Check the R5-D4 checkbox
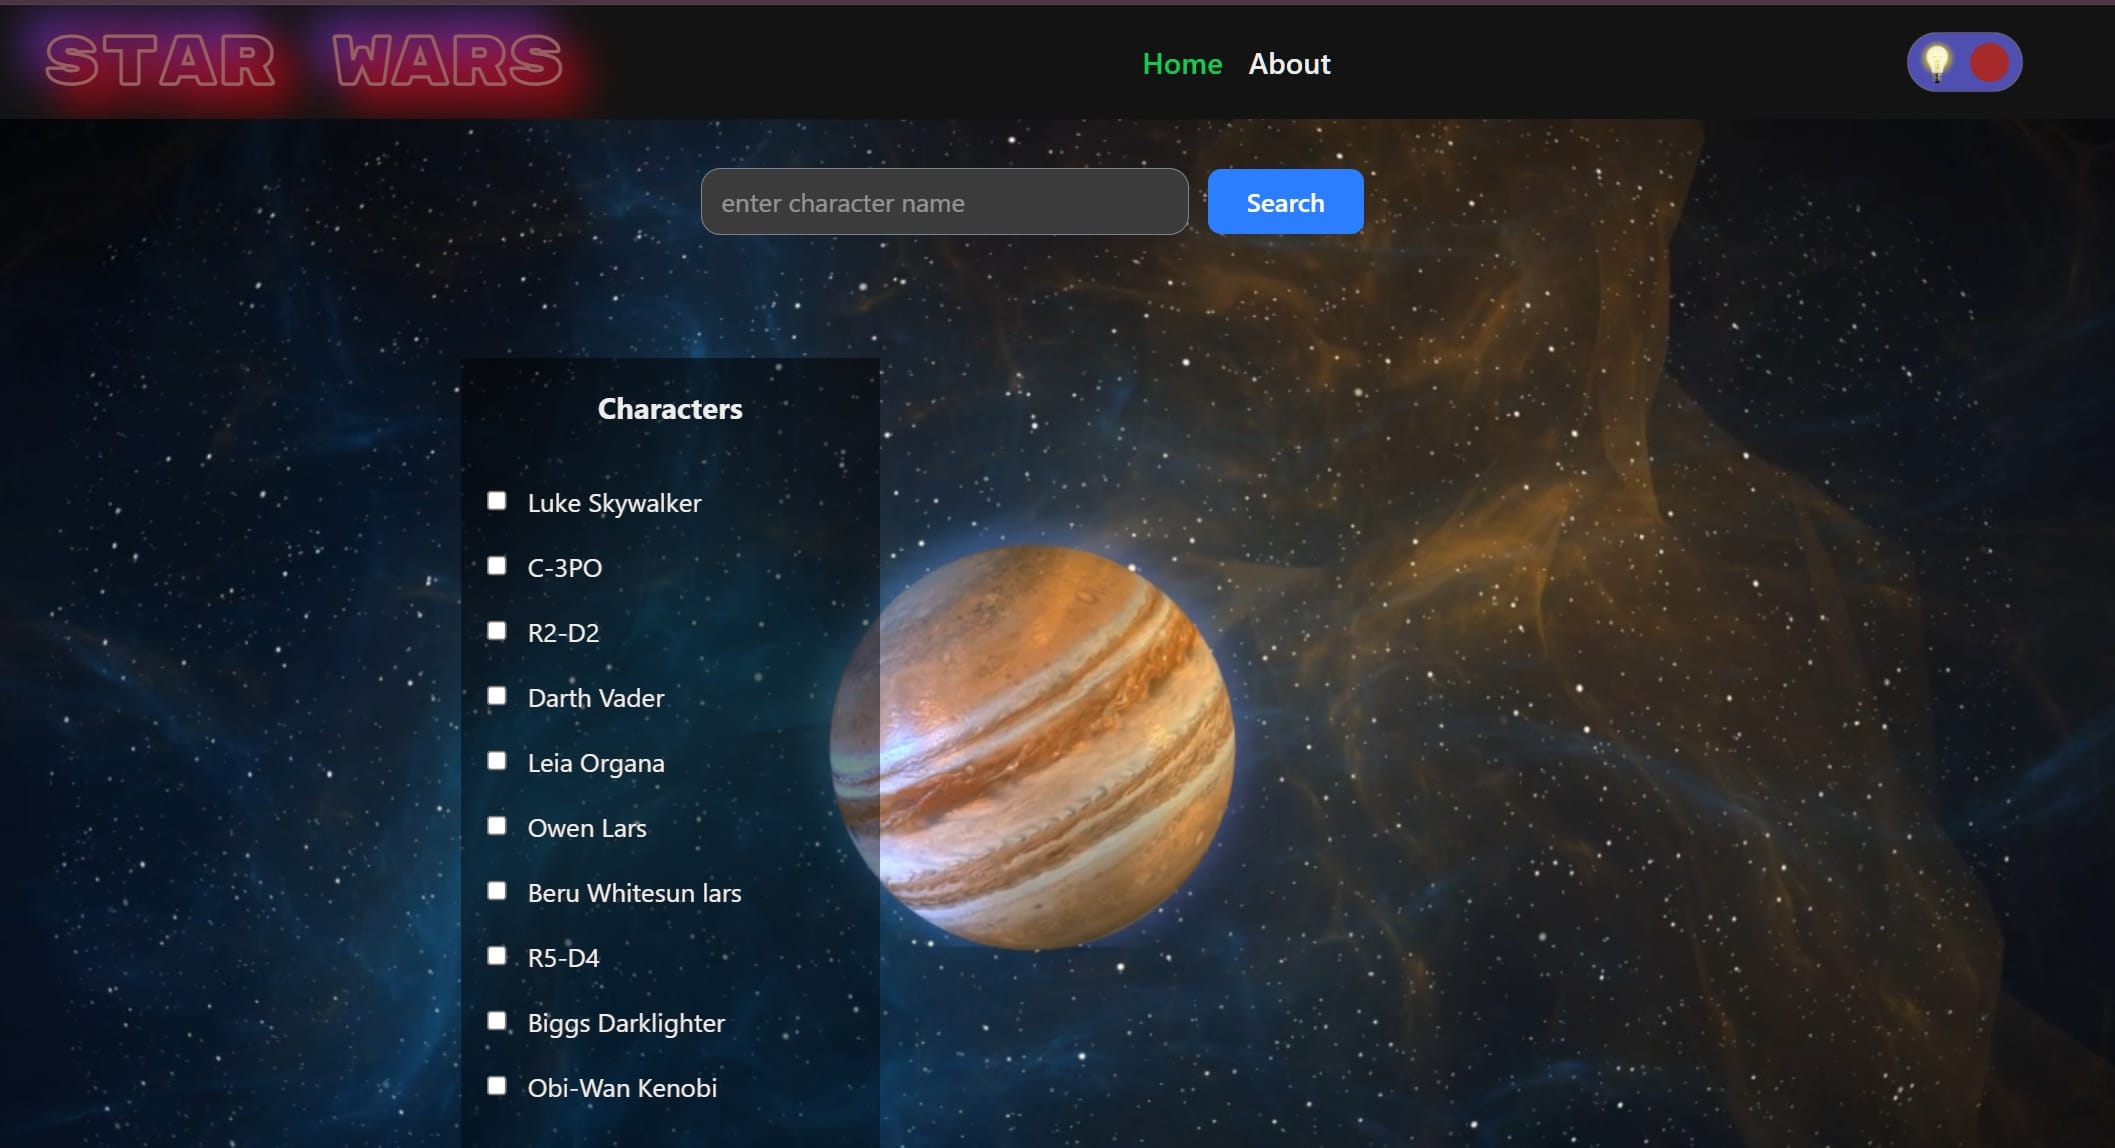This screenshot has width=2115, height=1148. click(x=497, y=956)
